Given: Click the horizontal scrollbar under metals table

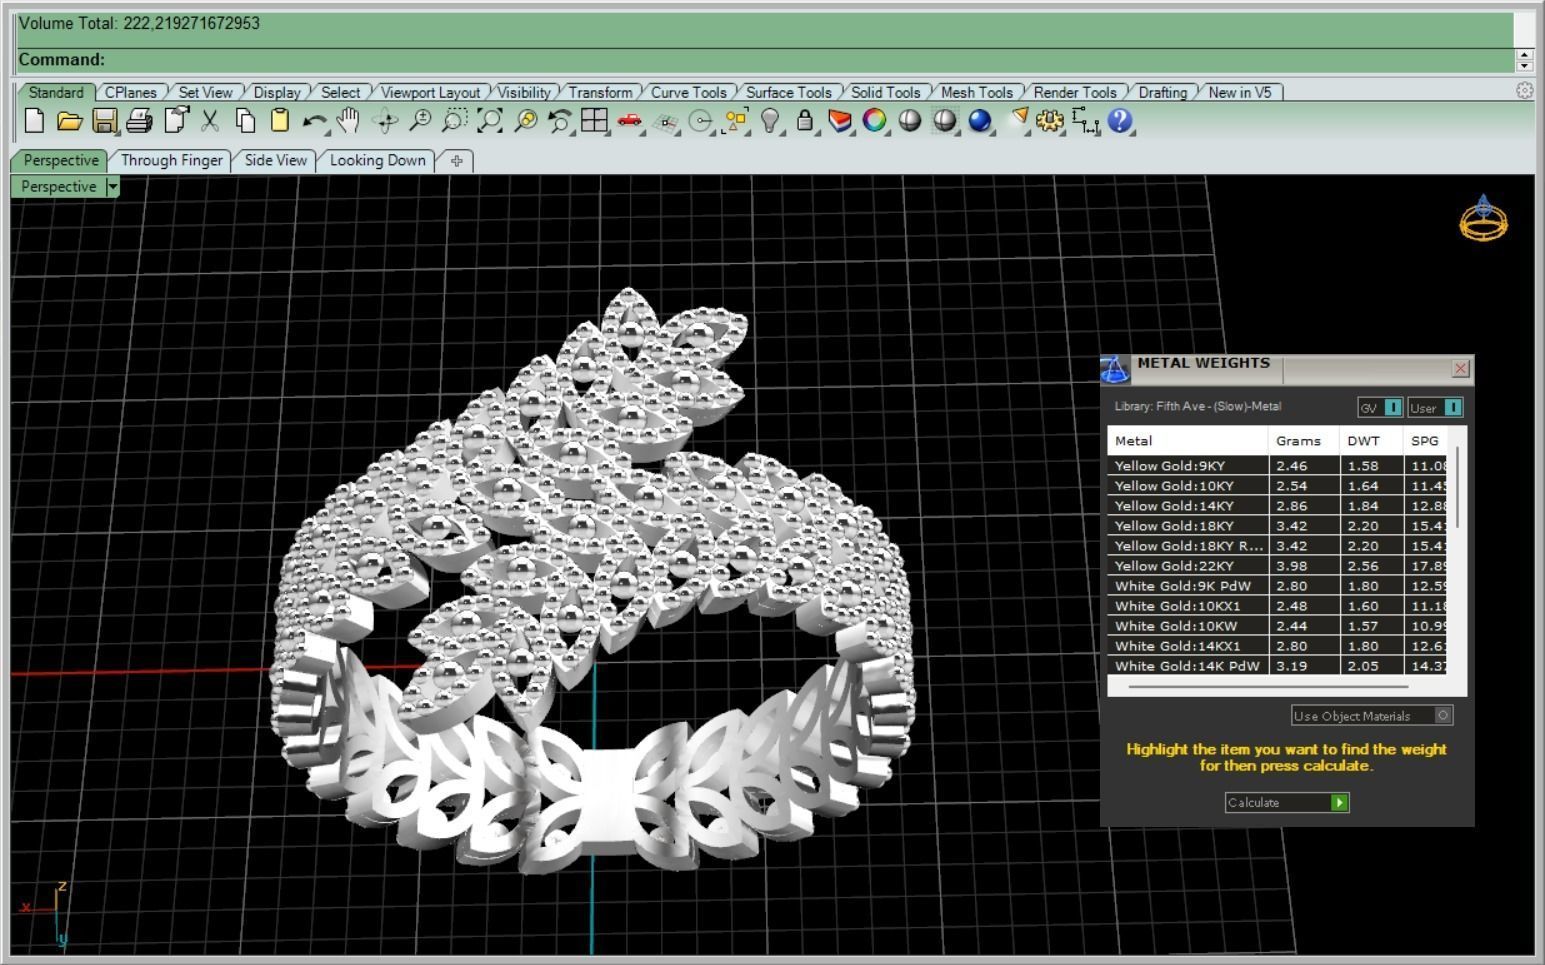Looking at the screenshot, I should coord(1268,687).
